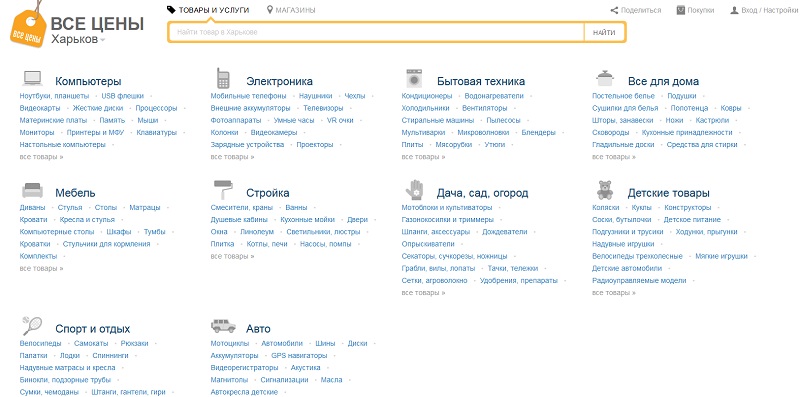Open Светильники, люстры subcategory link
The height and width of the screenshot is (397, 800).
(x=323, y=232)
